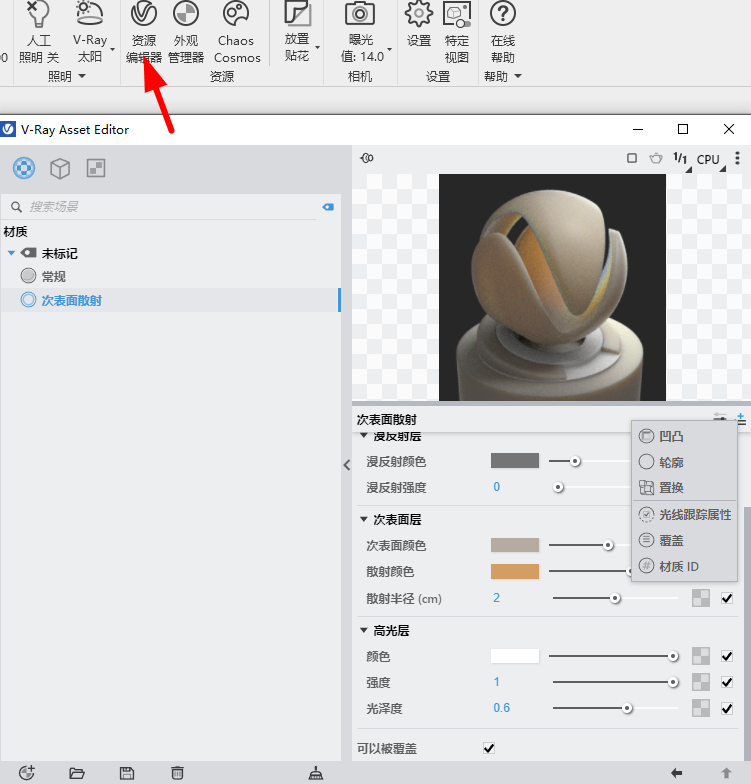This screenshot has height=784, width=751.
Task: Expand the 照明 group dropdown arrow
Action: click(x=82, y=76)
